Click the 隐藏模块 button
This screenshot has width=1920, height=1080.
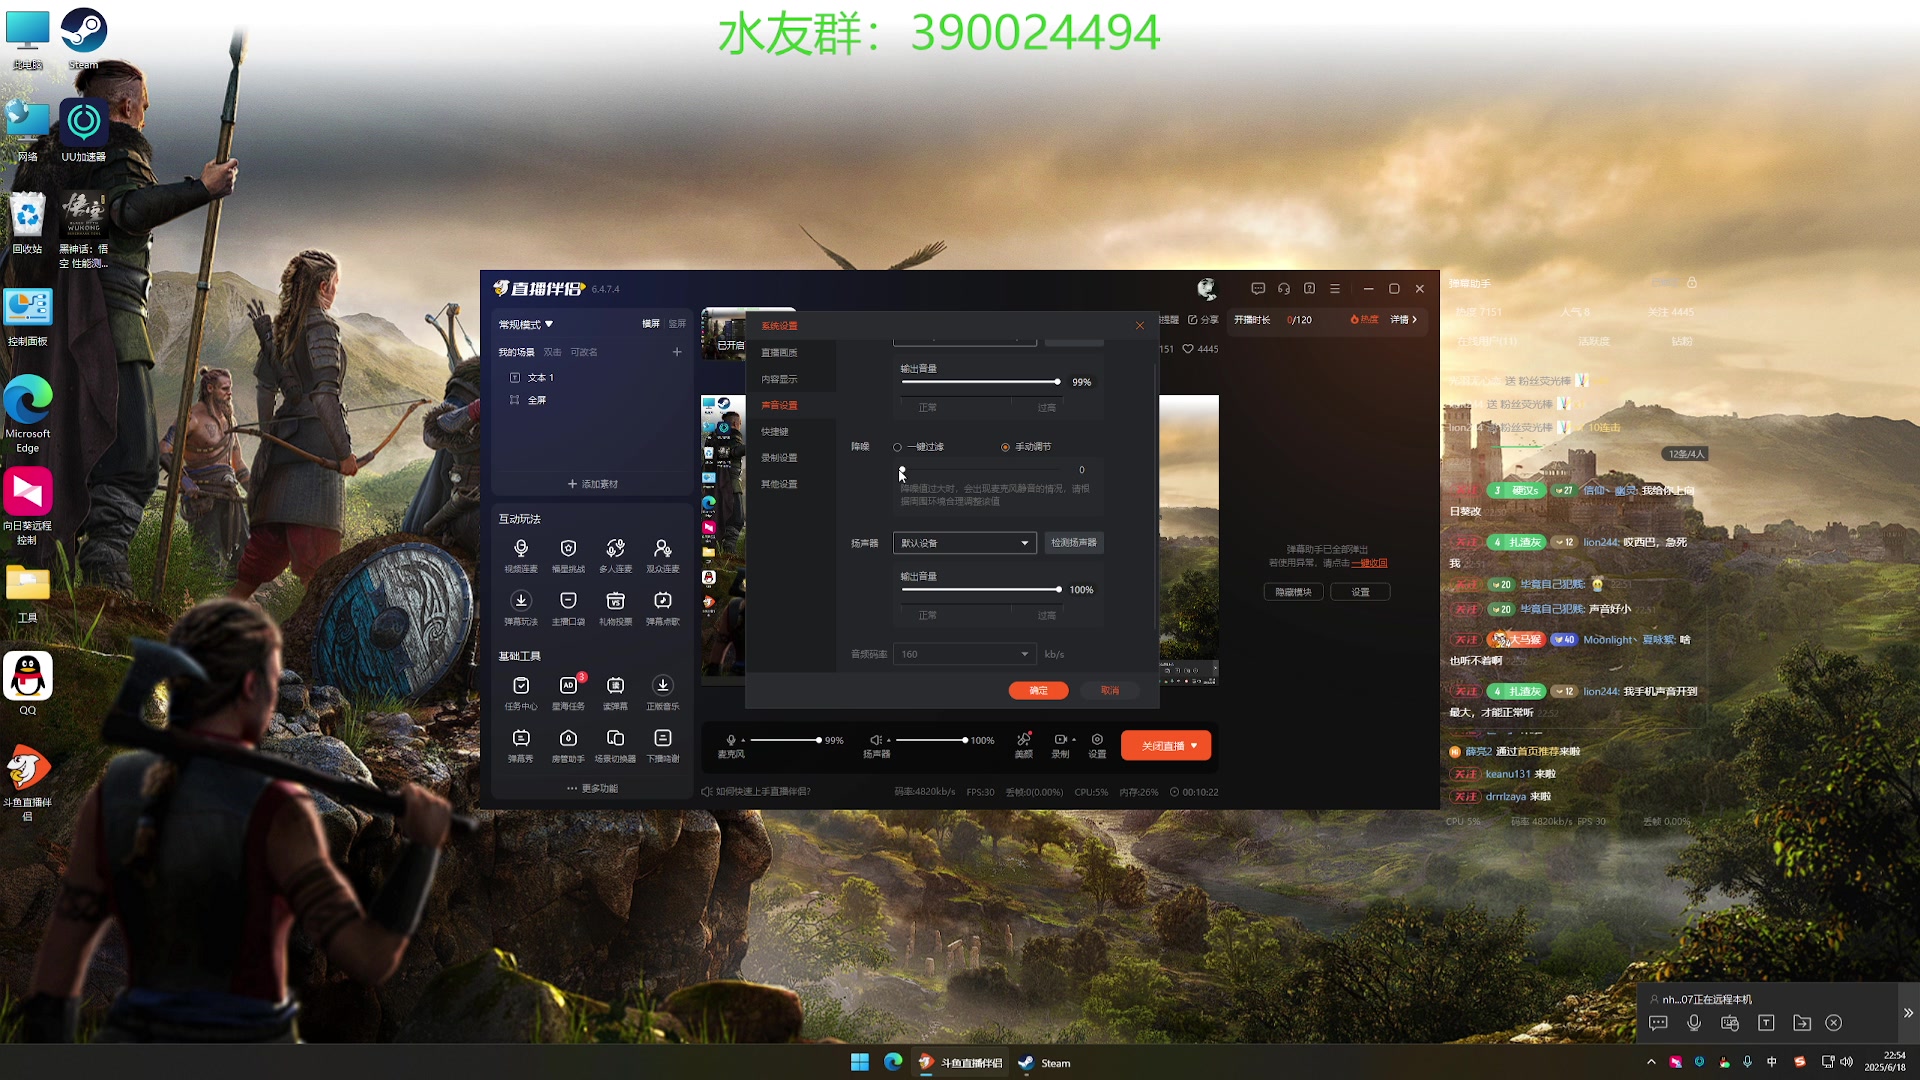(1293, 592)
